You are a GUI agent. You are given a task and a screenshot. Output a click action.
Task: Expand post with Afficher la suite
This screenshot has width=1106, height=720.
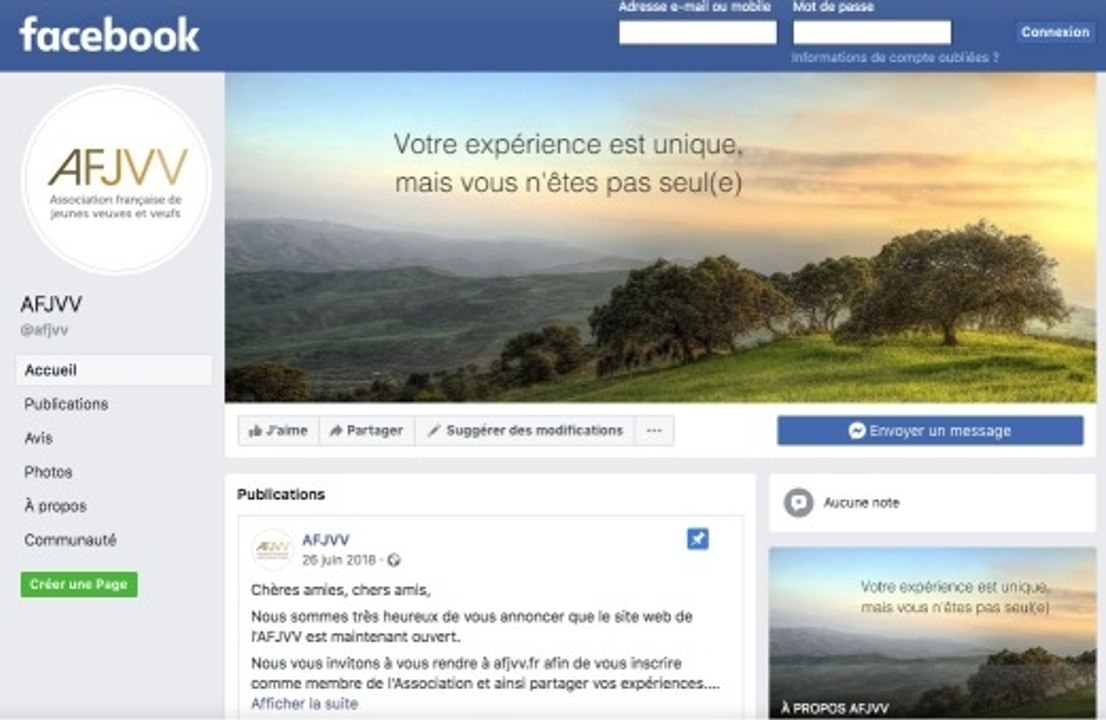(x=305, y=704)
